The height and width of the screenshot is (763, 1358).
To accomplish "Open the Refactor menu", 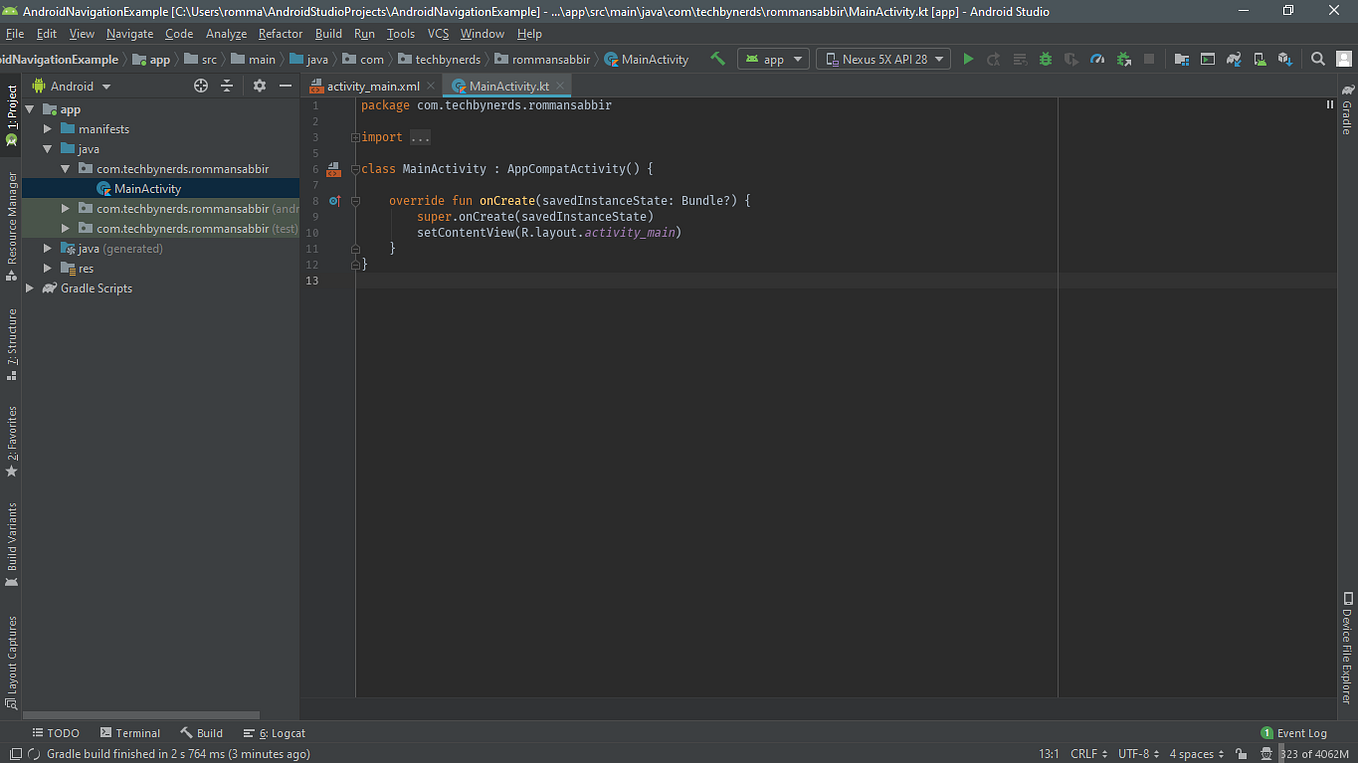I will (280, 33).
